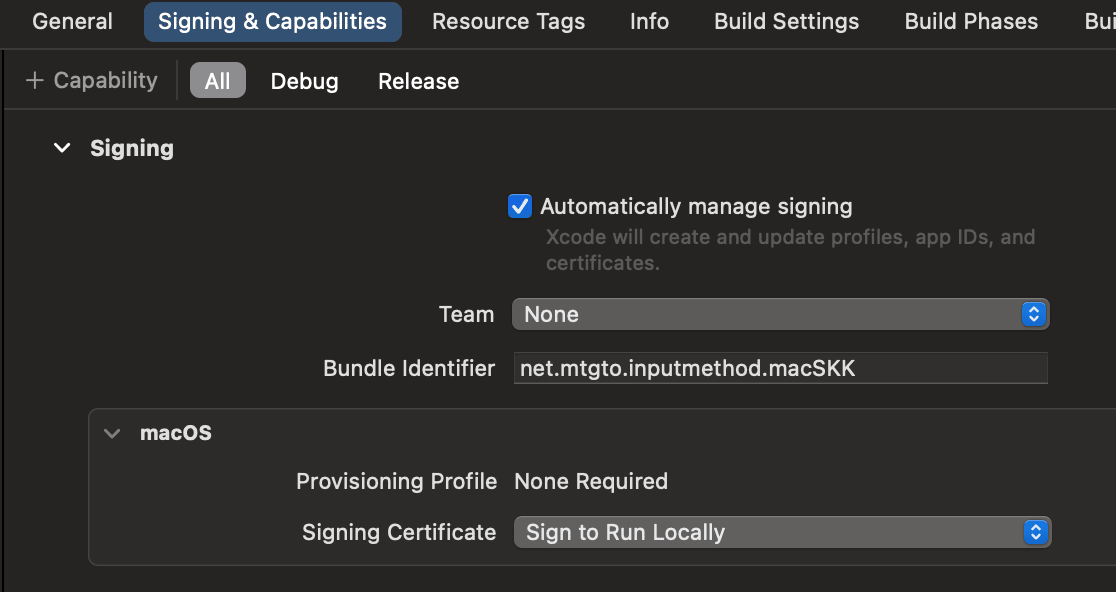This screenshot has height=592, width=1116.
Task: Click the Signing section disclosure triangle
Action: tap(61, 147)
